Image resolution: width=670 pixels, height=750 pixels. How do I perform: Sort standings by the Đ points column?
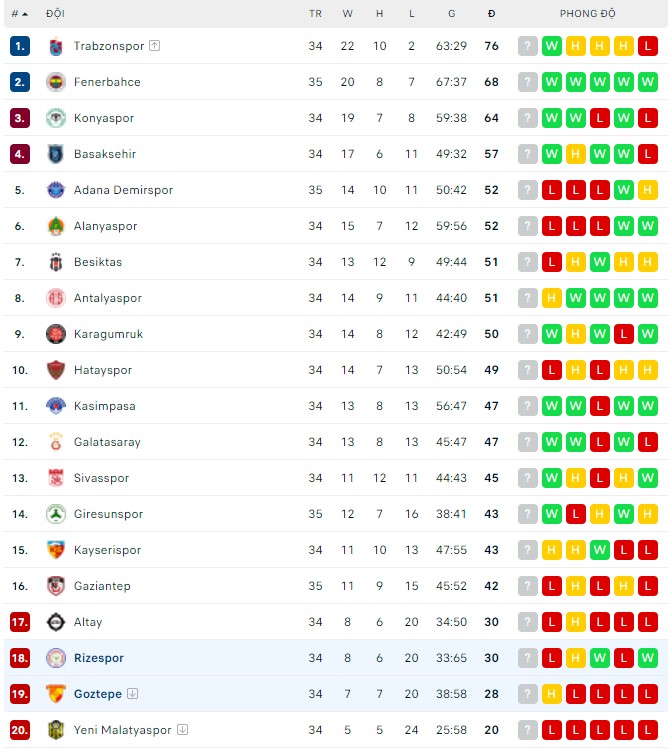tap(491, 14)
